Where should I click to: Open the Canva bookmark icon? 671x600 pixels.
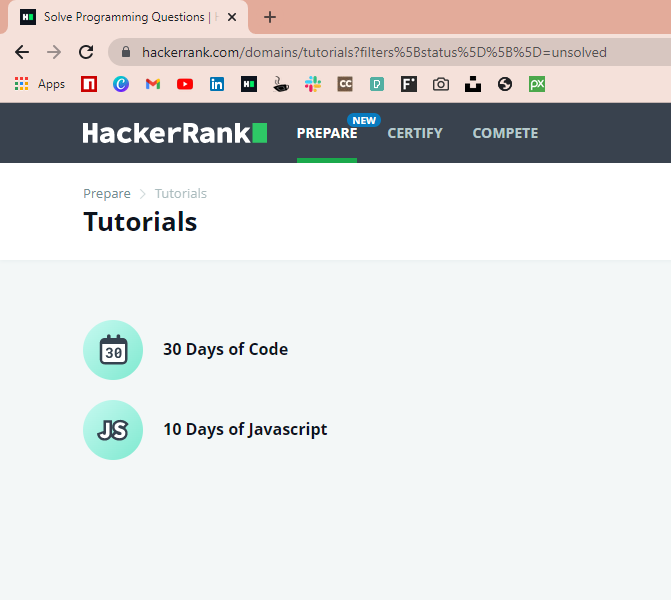121,84
